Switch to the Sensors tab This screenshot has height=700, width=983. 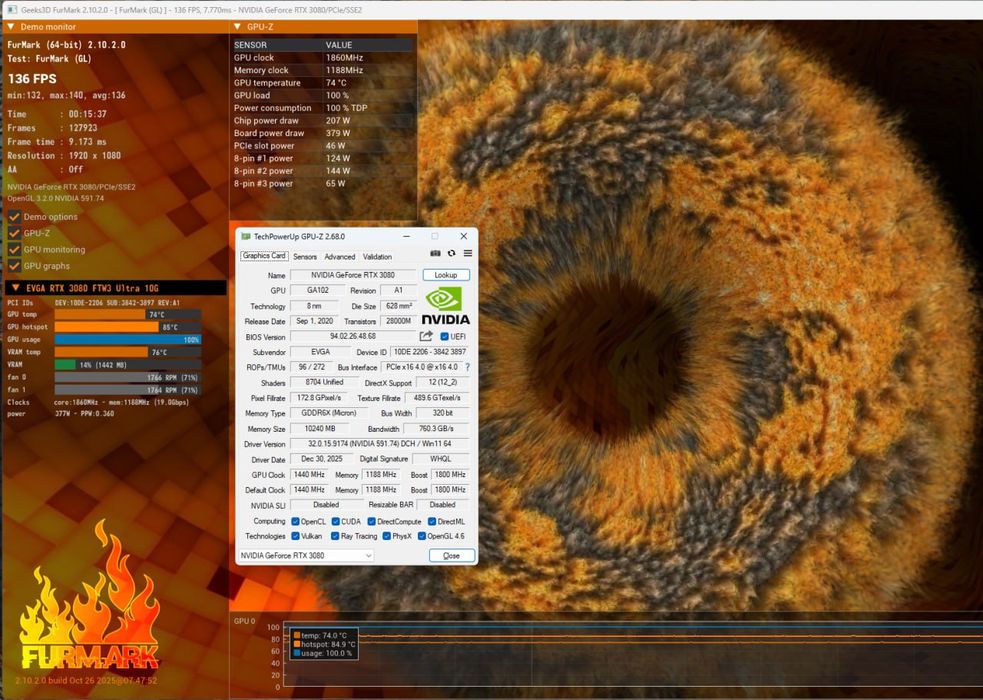[x=305, y=256]
